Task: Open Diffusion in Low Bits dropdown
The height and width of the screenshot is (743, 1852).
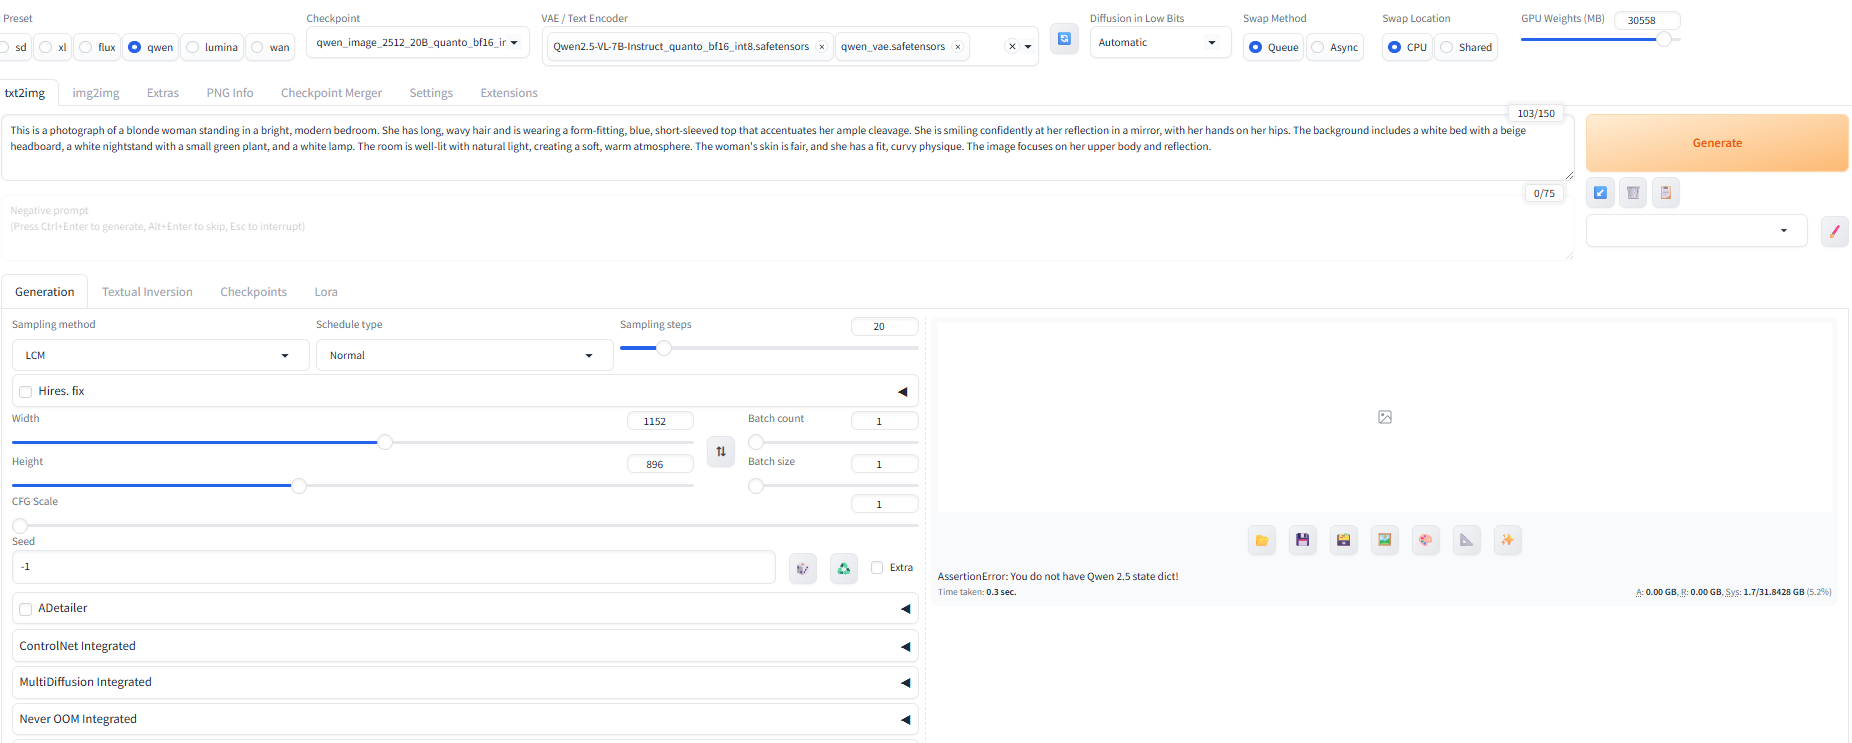Action: 1160,42
